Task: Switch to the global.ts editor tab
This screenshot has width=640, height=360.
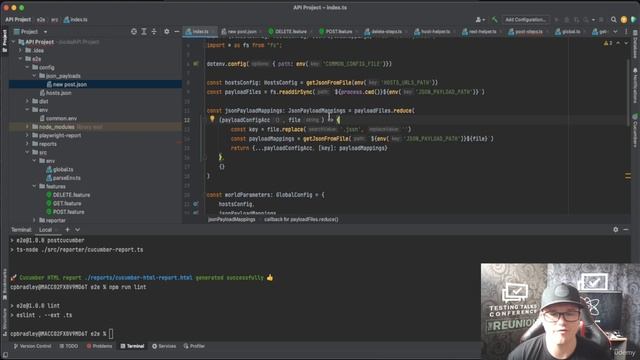Action: (571, 31)
